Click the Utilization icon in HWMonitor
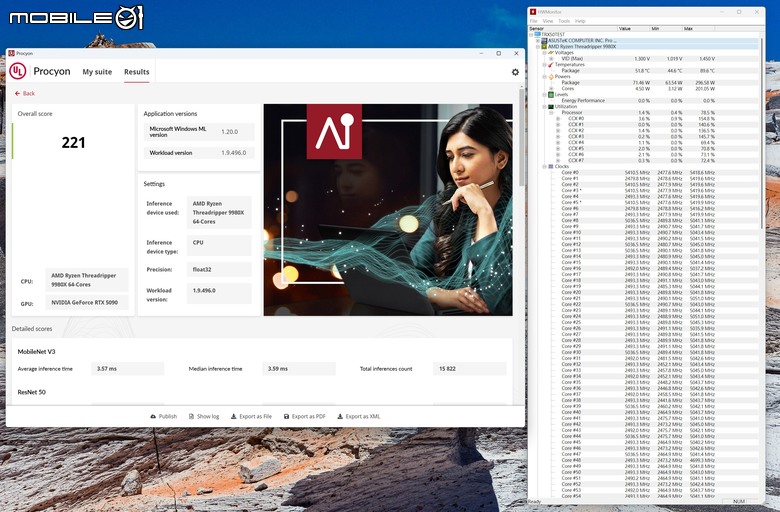780x512 pixels. [x=551, y=106]
